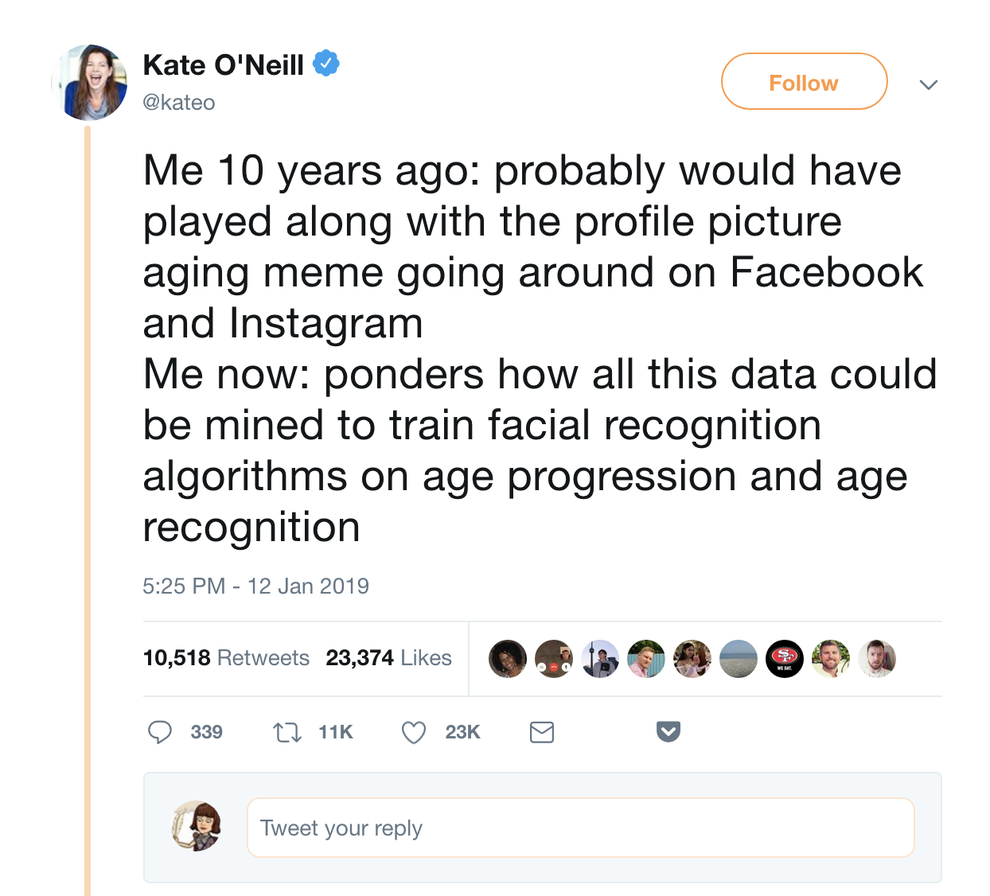
Task: Send tweet via the envelope message icon
Action: (541, 733)
